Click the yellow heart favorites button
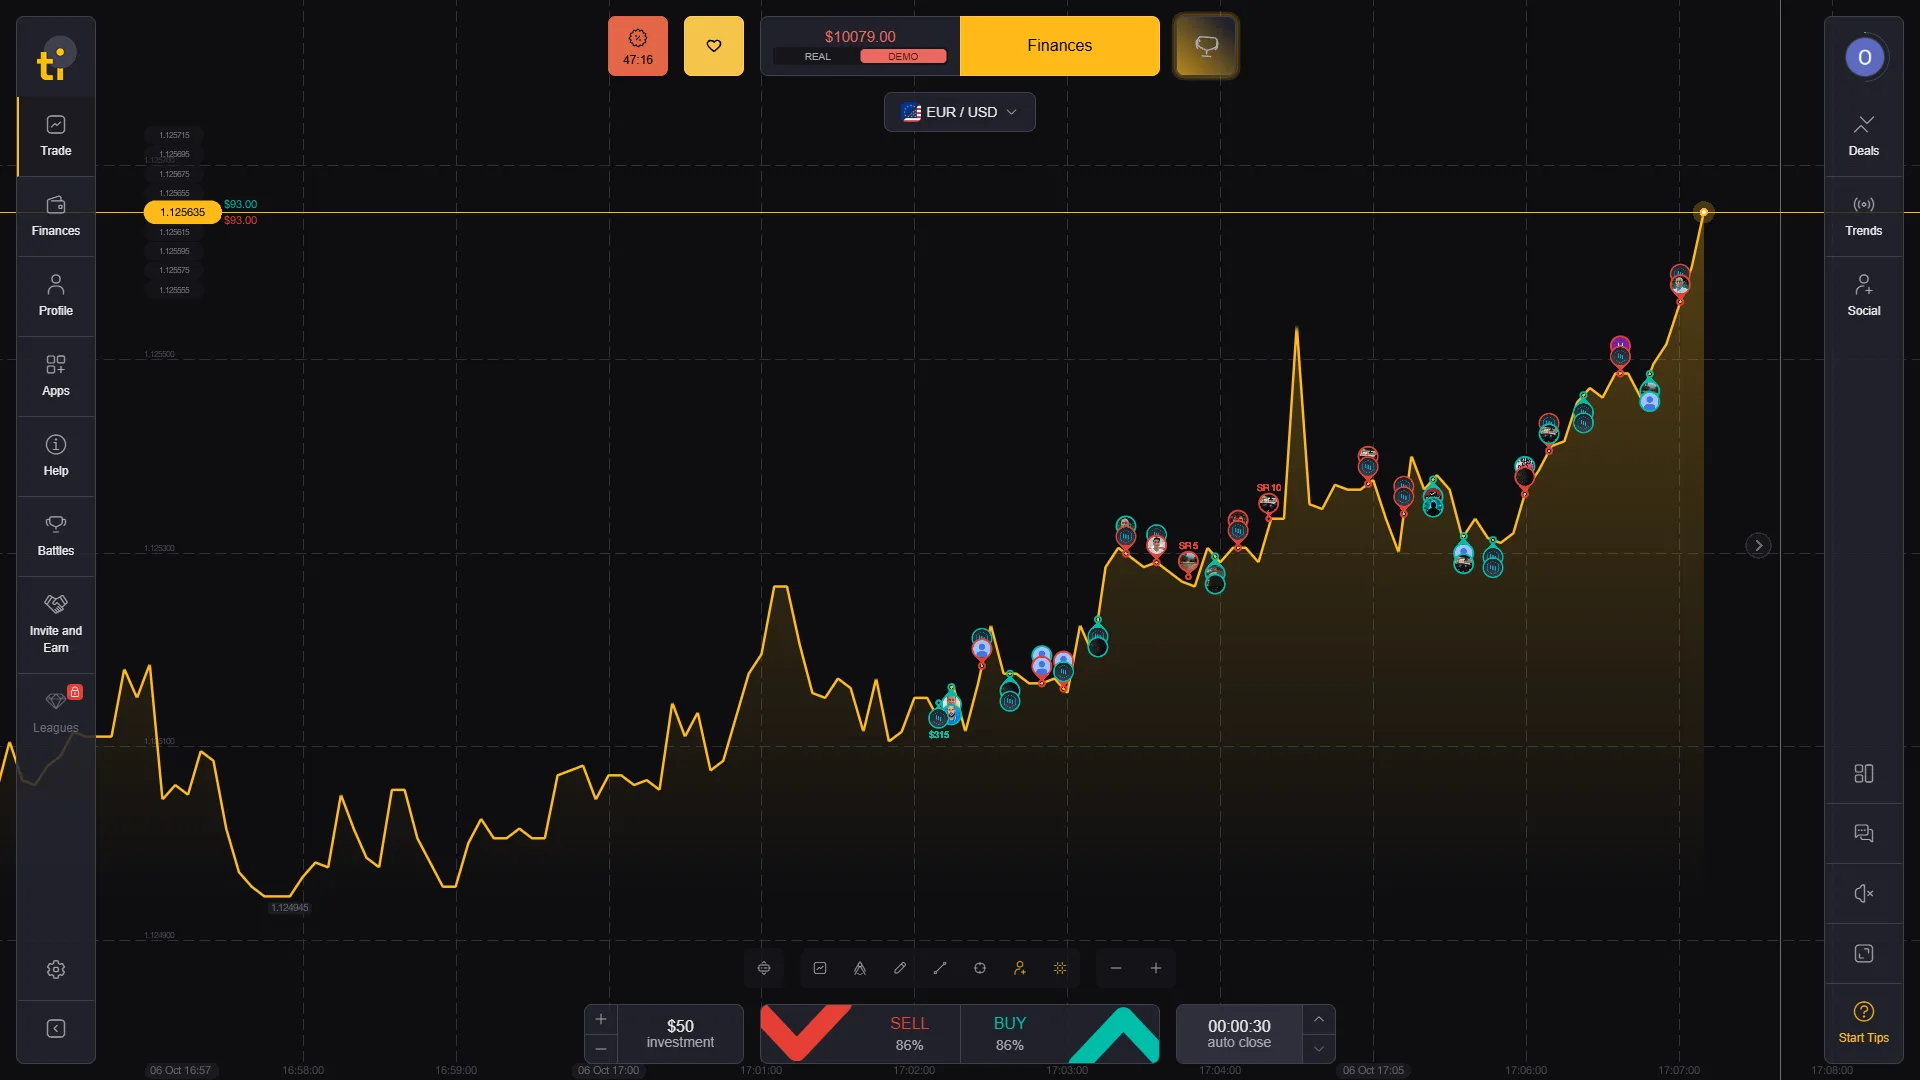Screen dimensions: 1920x1080 coord(714,46)
